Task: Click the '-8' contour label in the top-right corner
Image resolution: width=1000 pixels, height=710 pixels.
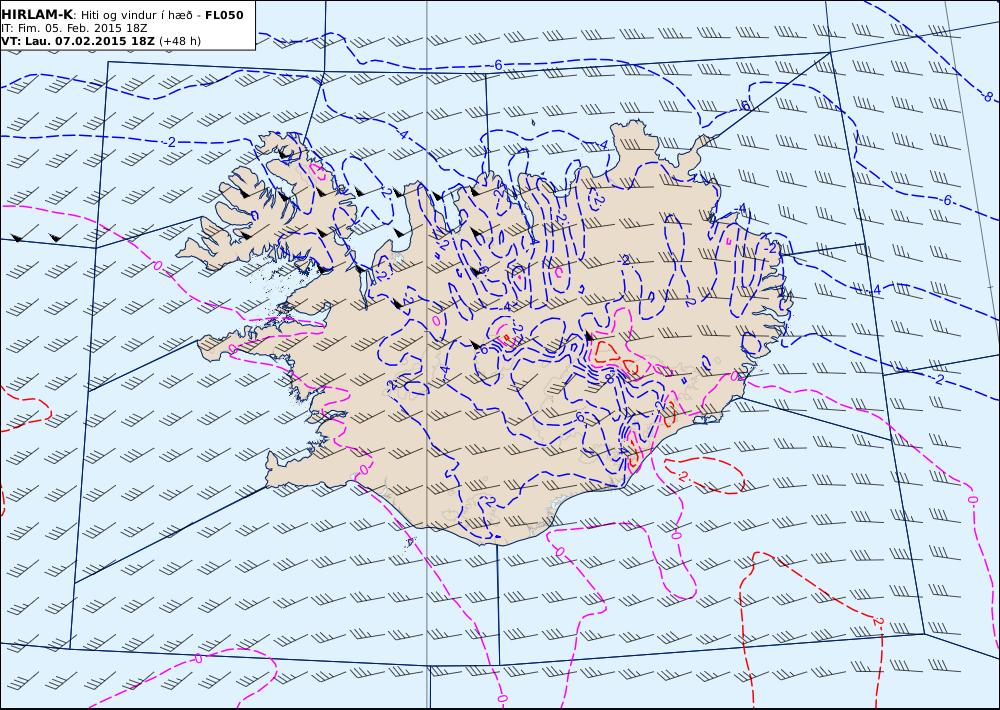Action: 987,97
